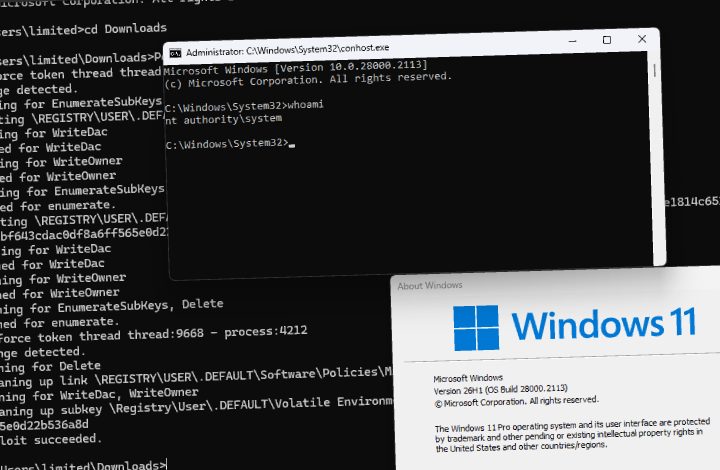Click the conhost.exe window icon in title bar
This screenshot has height=470, width=720.
[x=175, y=54]
